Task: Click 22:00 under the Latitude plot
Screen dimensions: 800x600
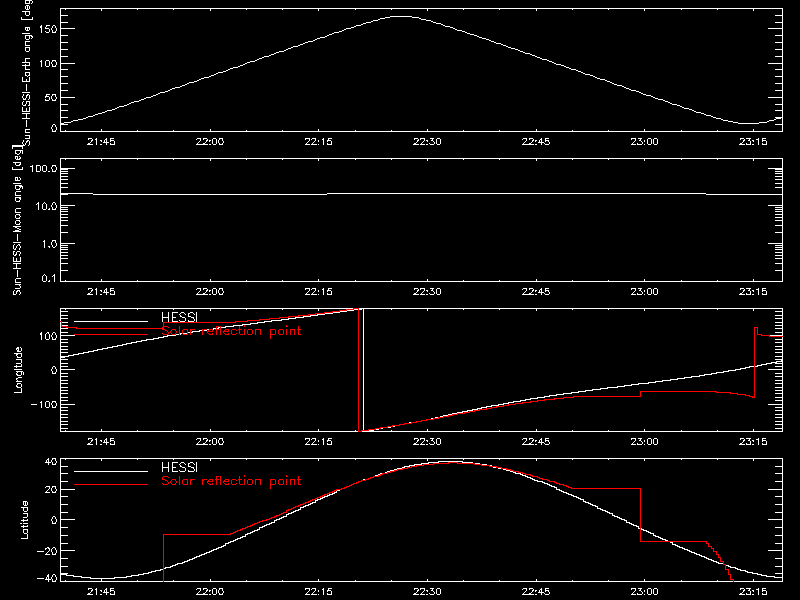Action: (x=210, y=591)
